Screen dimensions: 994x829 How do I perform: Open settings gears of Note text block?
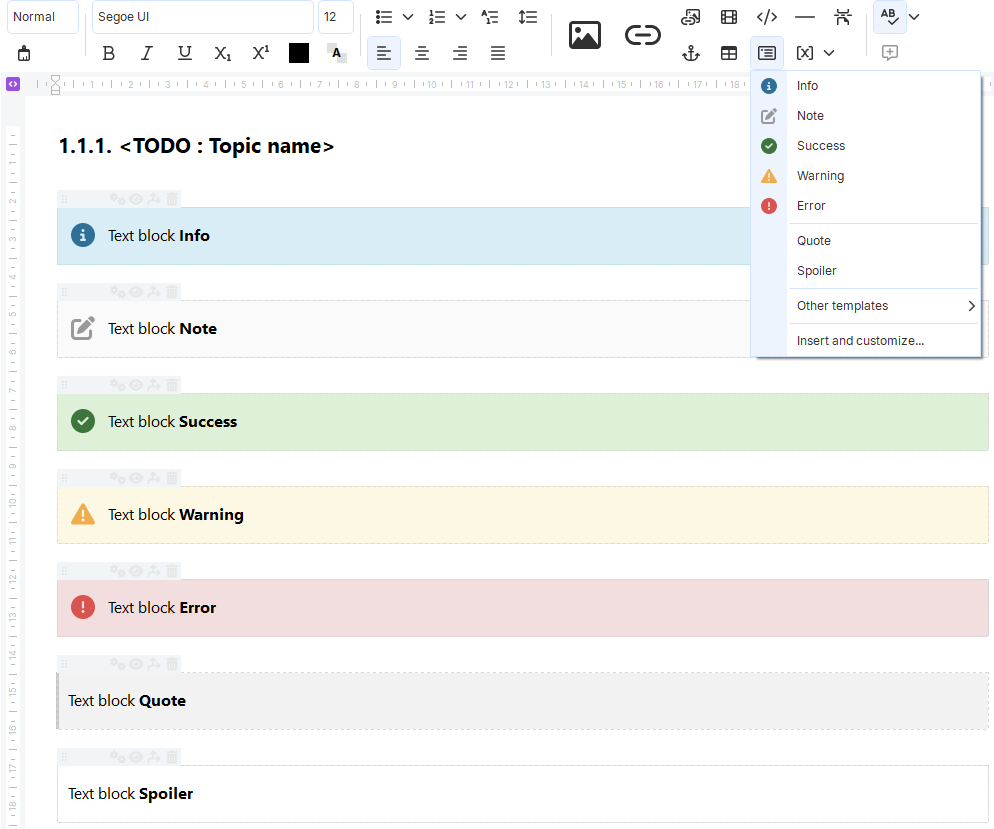point(117,292)
